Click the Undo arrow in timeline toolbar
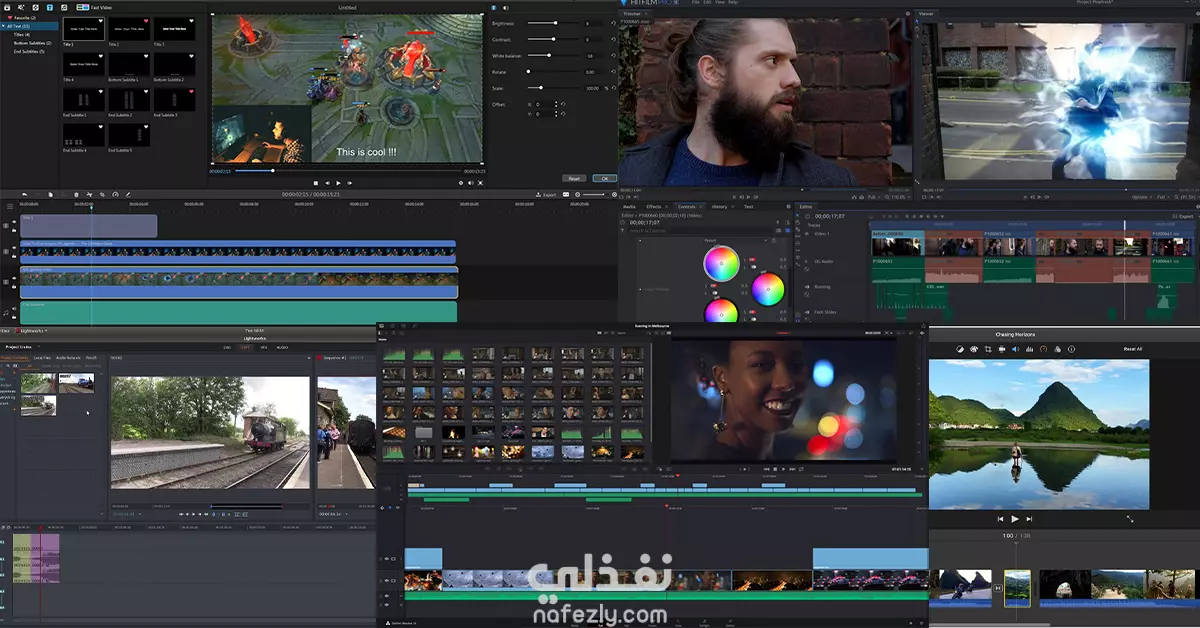The image size is (1200, 628). click(x=23, y=194)
